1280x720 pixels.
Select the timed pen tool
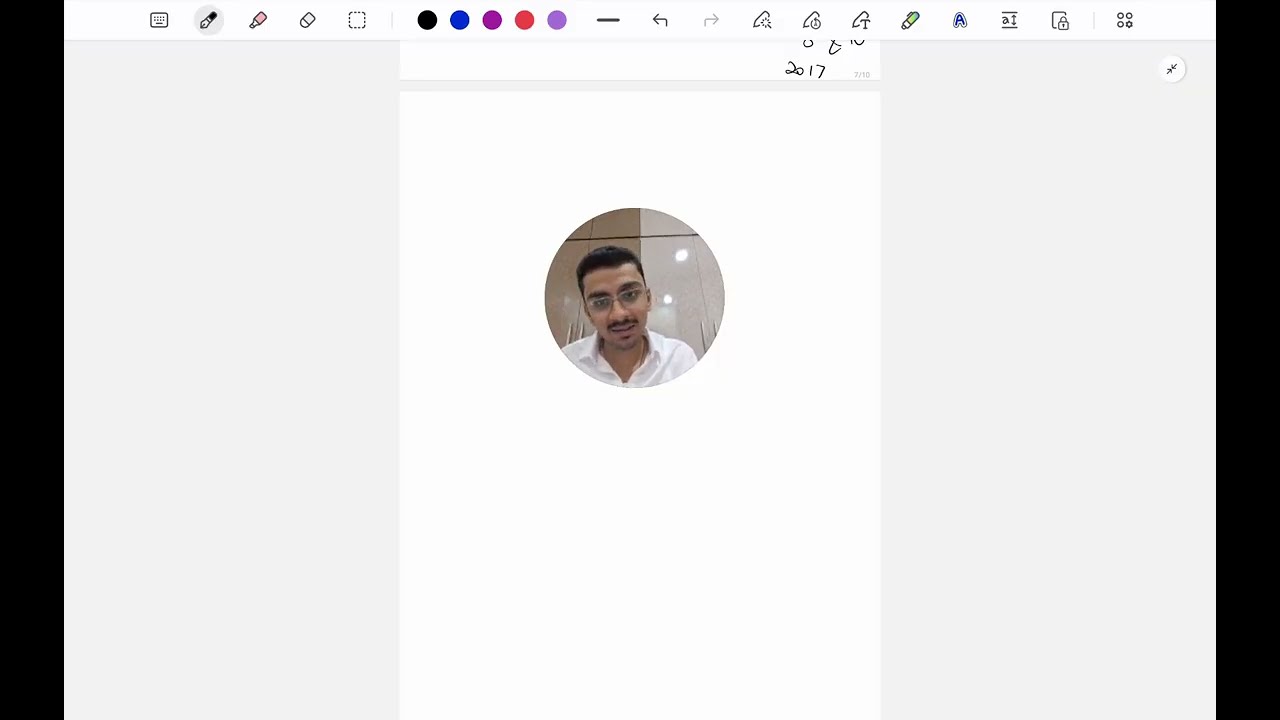point(812,20)
